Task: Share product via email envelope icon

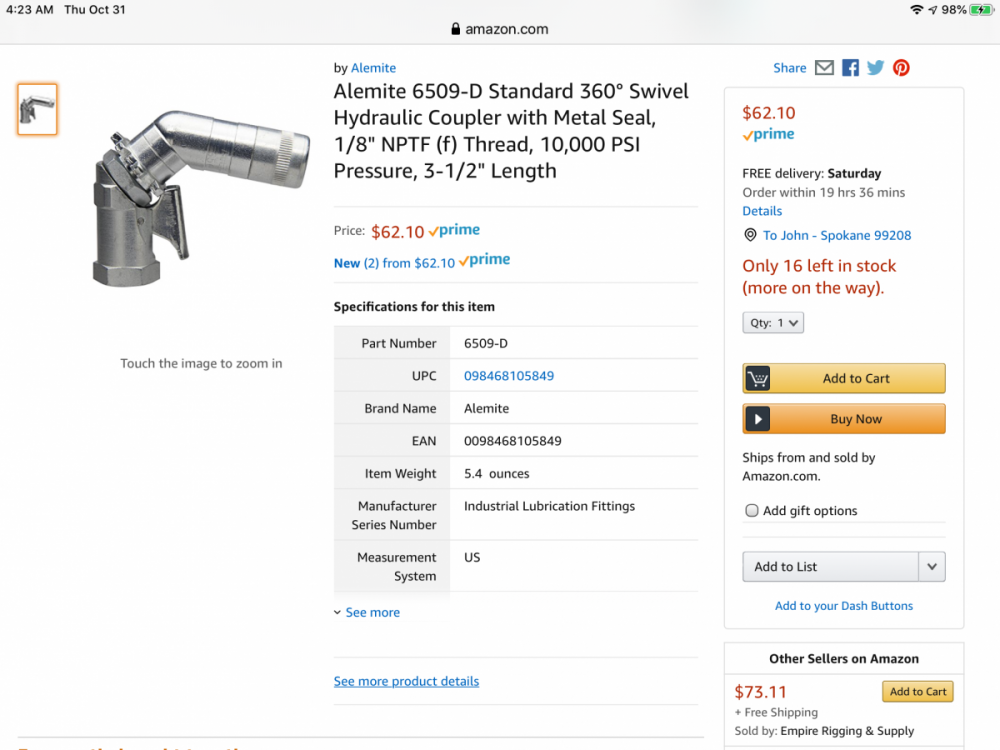Action: point(824,68)
